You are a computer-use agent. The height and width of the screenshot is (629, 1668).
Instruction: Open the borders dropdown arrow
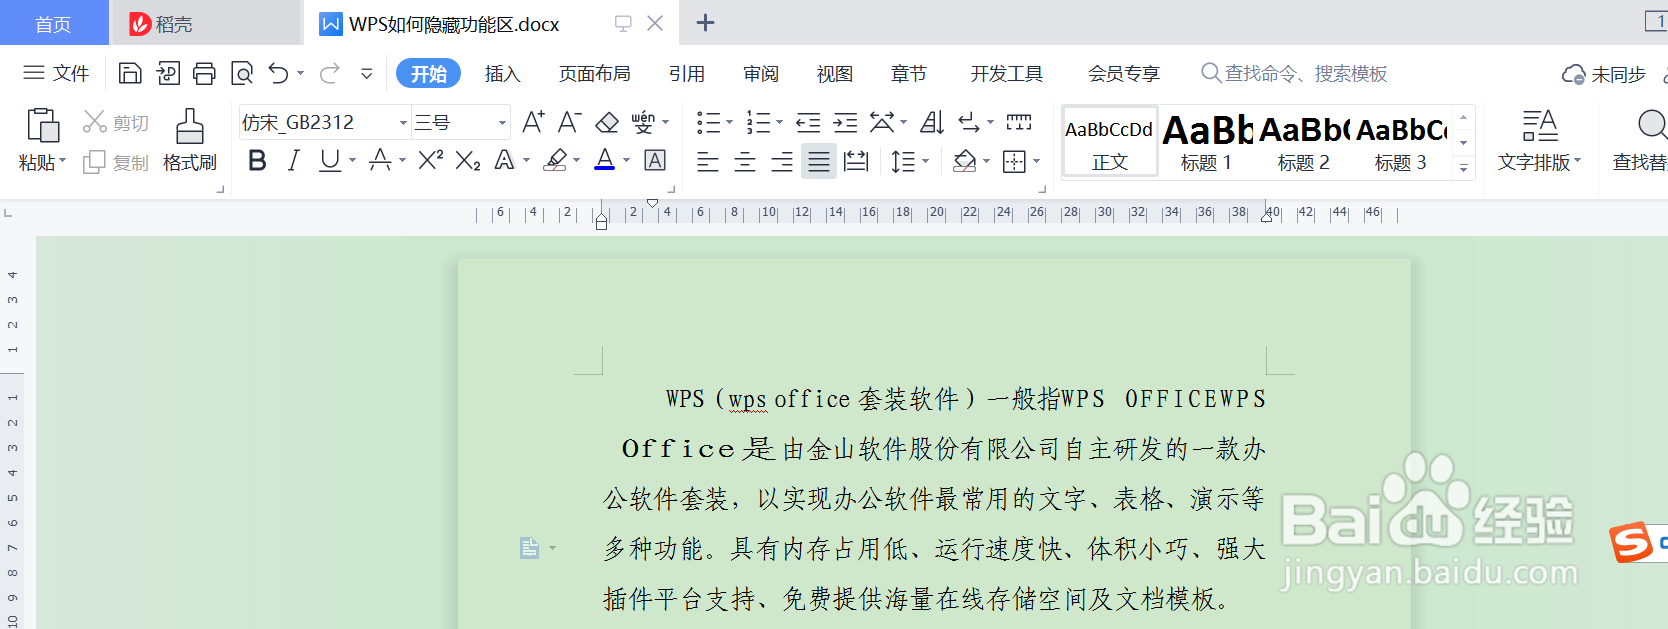1036,161
